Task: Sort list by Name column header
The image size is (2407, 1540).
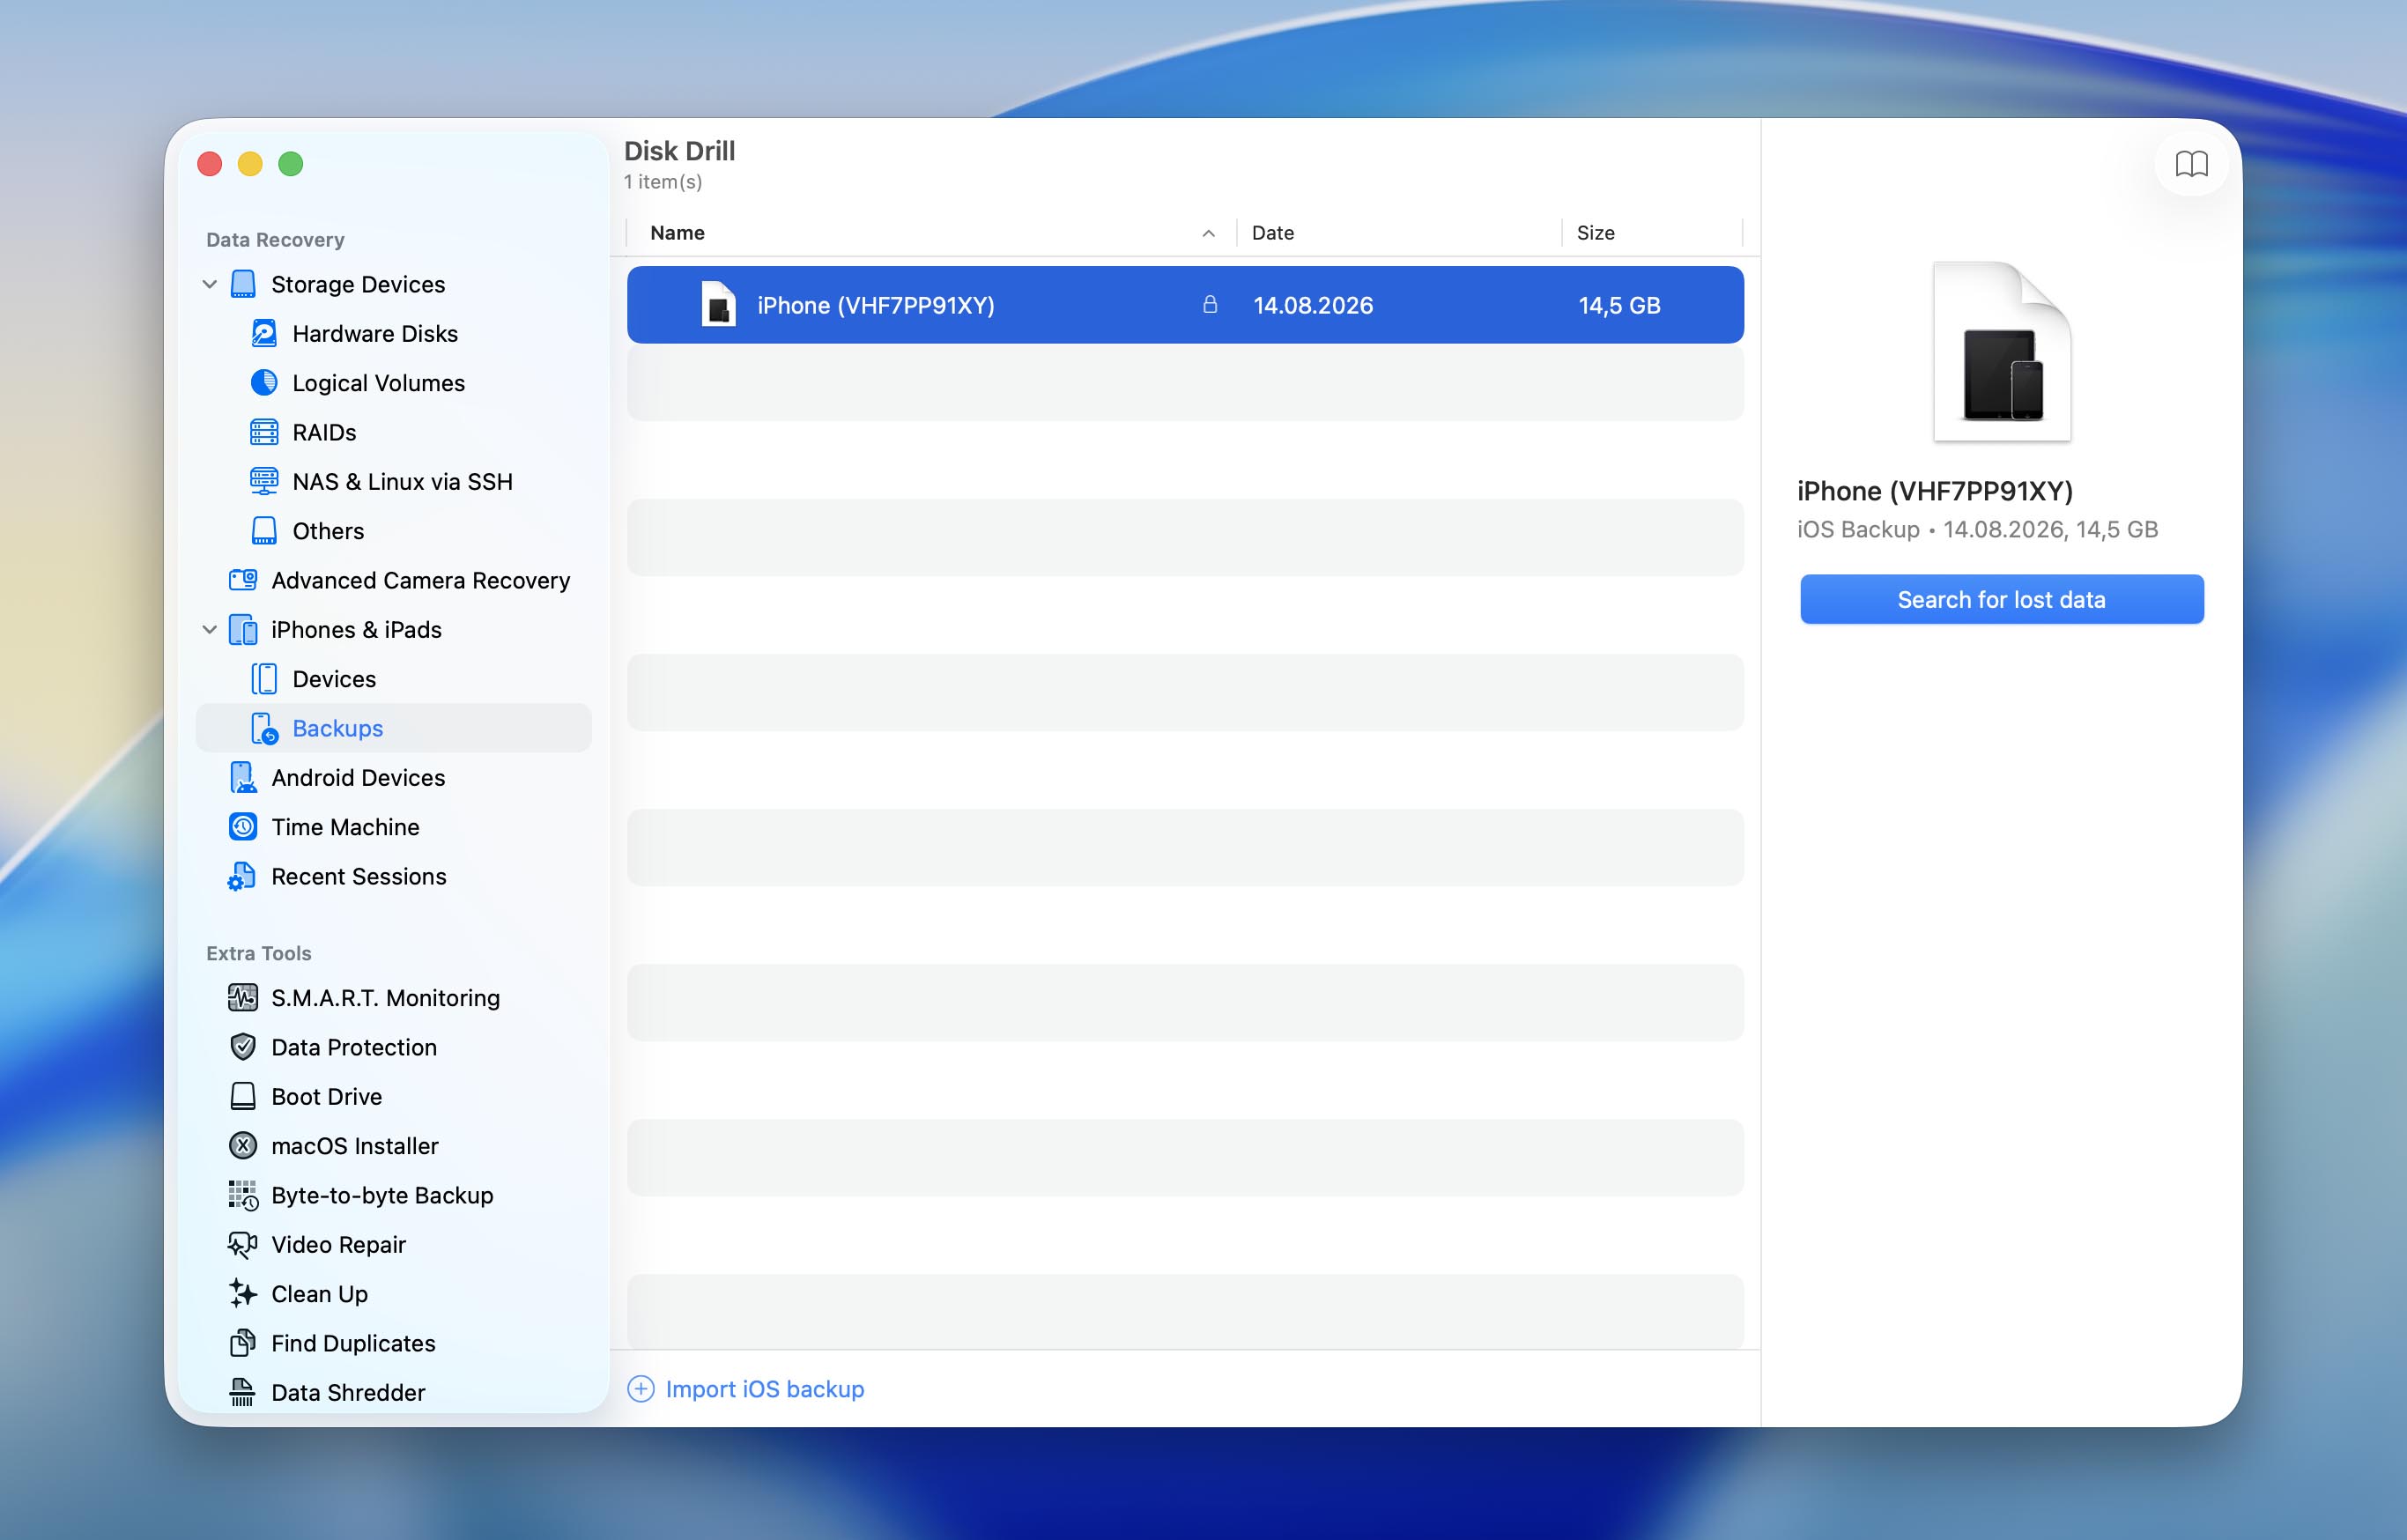Action: click(677, 232)
